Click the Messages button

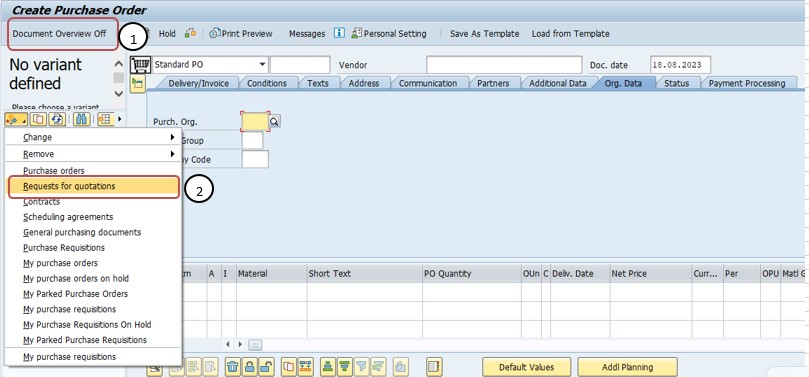pos(307,34)
